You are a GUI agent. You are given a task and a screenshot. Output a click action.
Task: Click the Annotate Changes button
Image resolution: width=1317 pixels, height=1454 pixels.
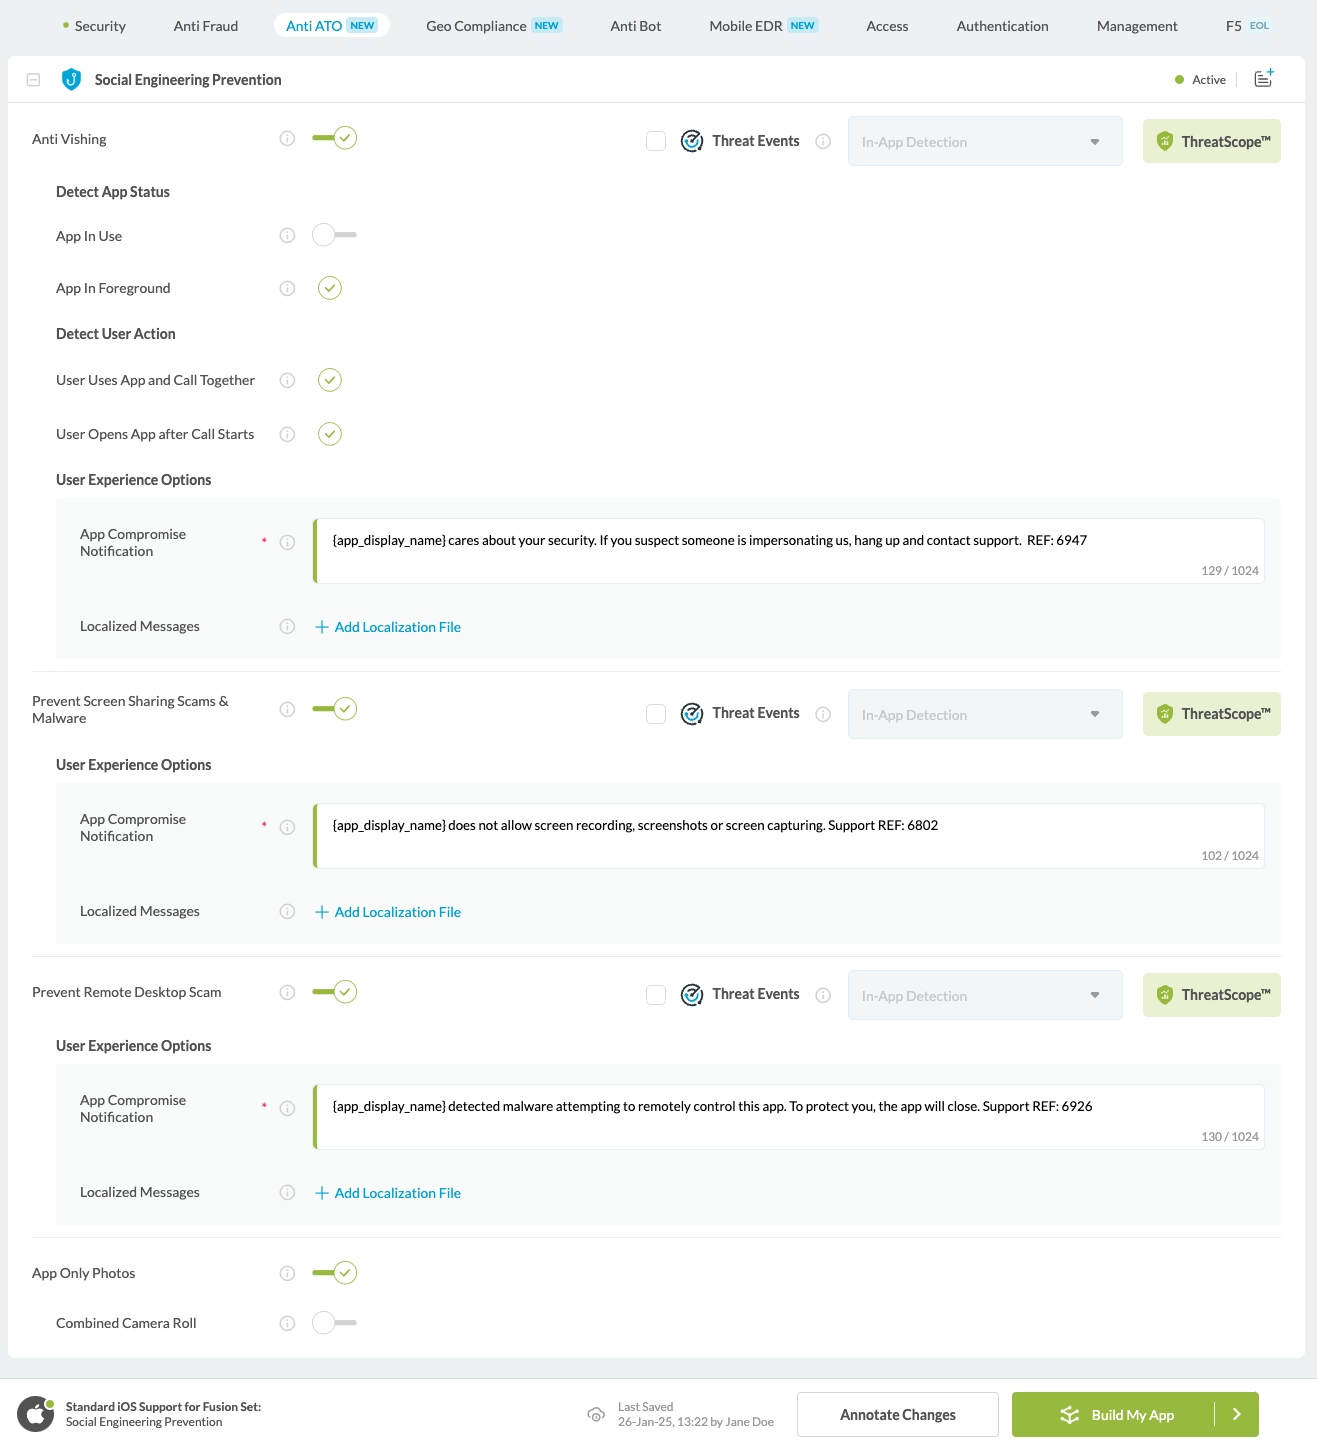(897, 1414)
